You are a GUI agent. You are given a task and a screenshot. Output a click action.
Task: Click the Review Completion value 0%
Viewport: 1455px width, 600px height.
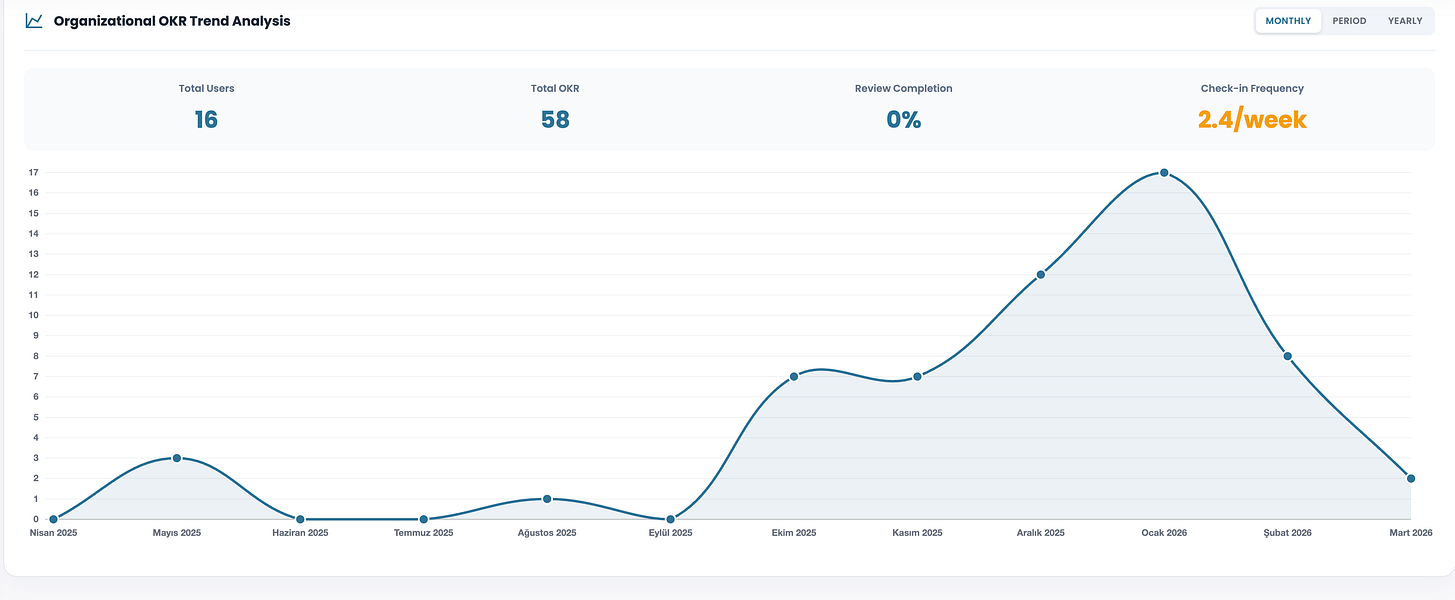tap(904, 120)
